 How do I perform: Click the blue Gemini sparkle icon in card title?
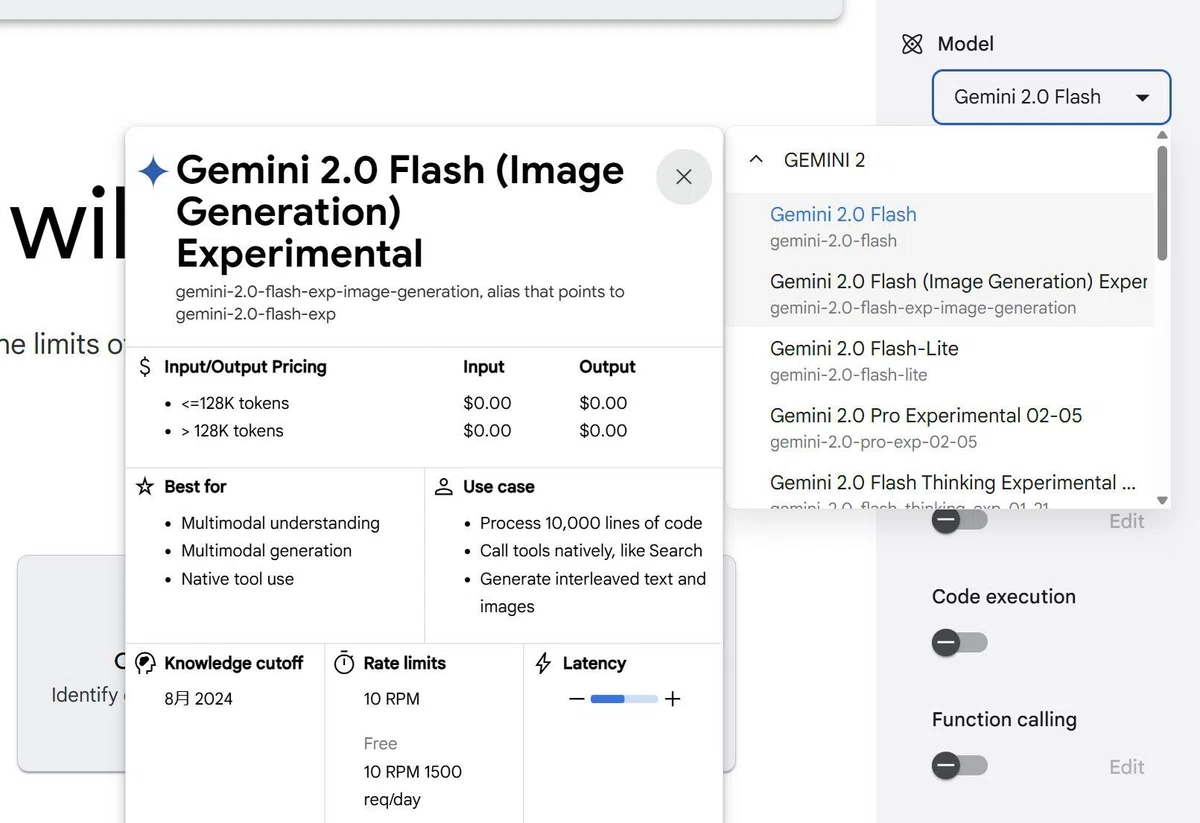(153, 172)
